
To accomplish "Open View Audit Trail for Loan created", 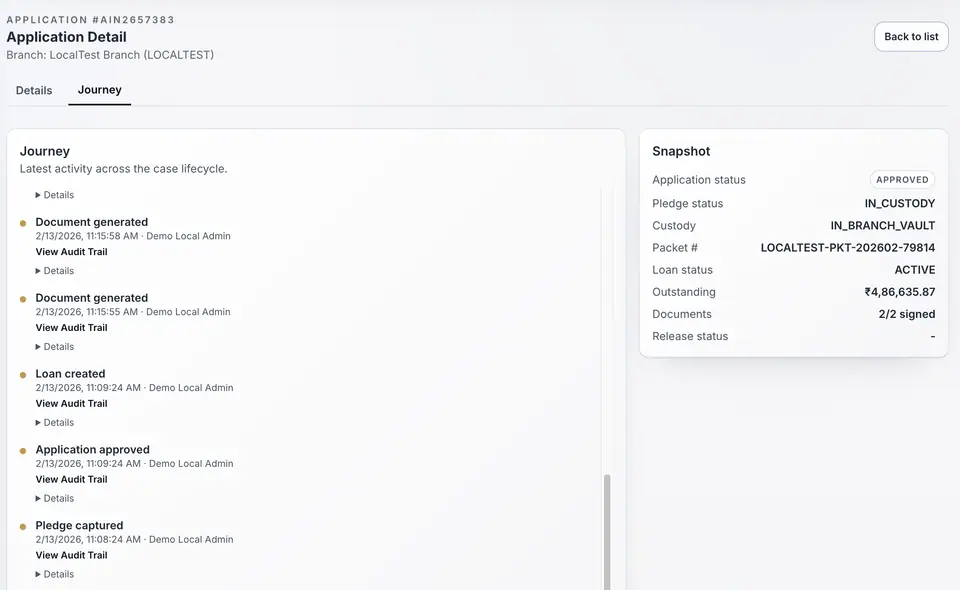I will 71,403.
